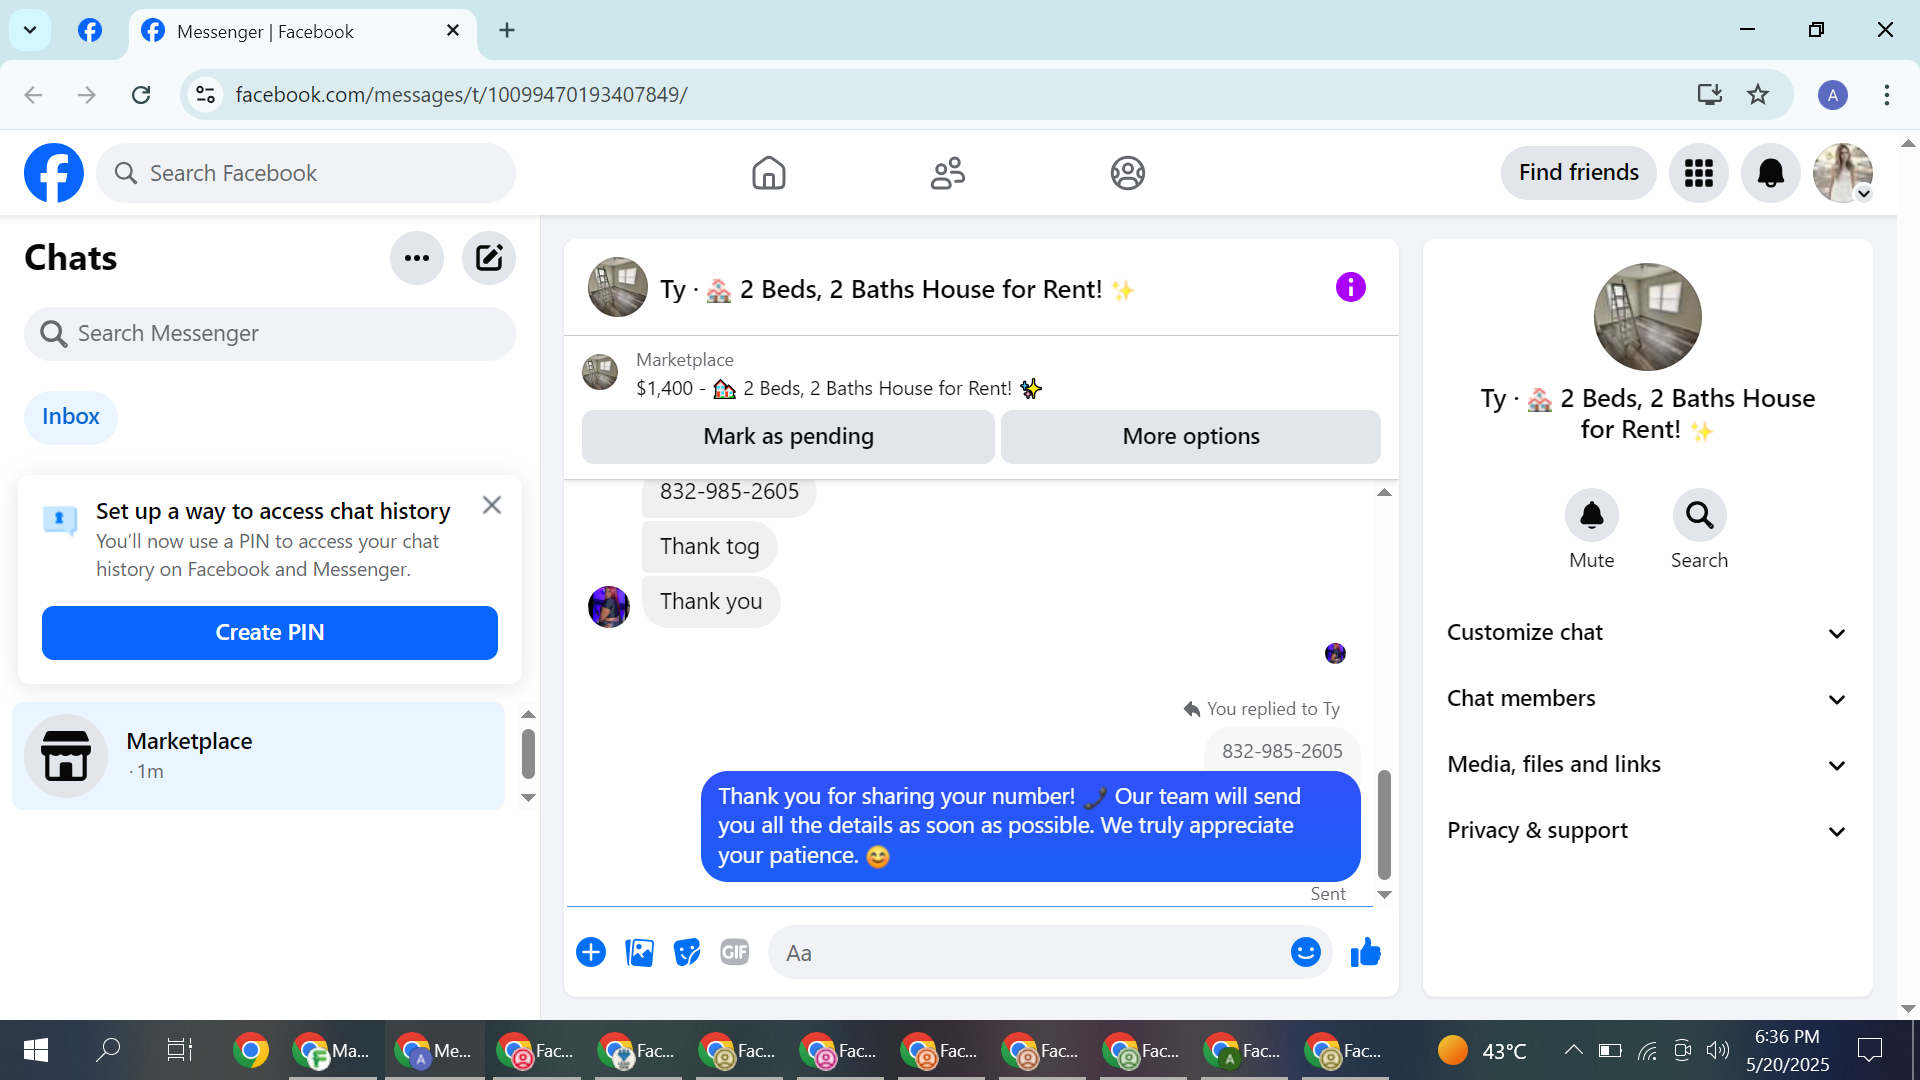Open more actions plus icon in composer
The width and height of the screenshot is (1920, 1080).
pyautogui.click(x=591, y=953)
